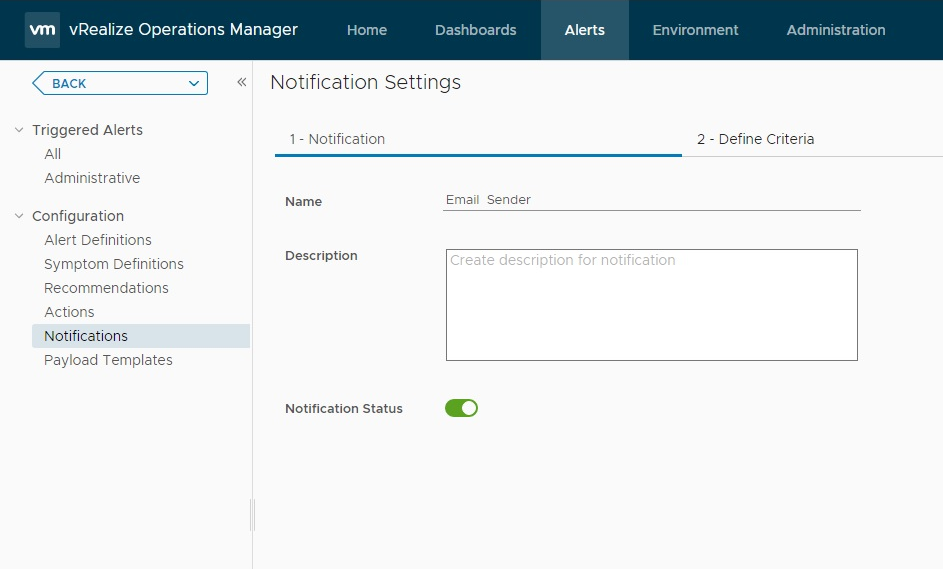Open the BACK button dropdown arrow

pyautogui.click(x=194, y=84)
